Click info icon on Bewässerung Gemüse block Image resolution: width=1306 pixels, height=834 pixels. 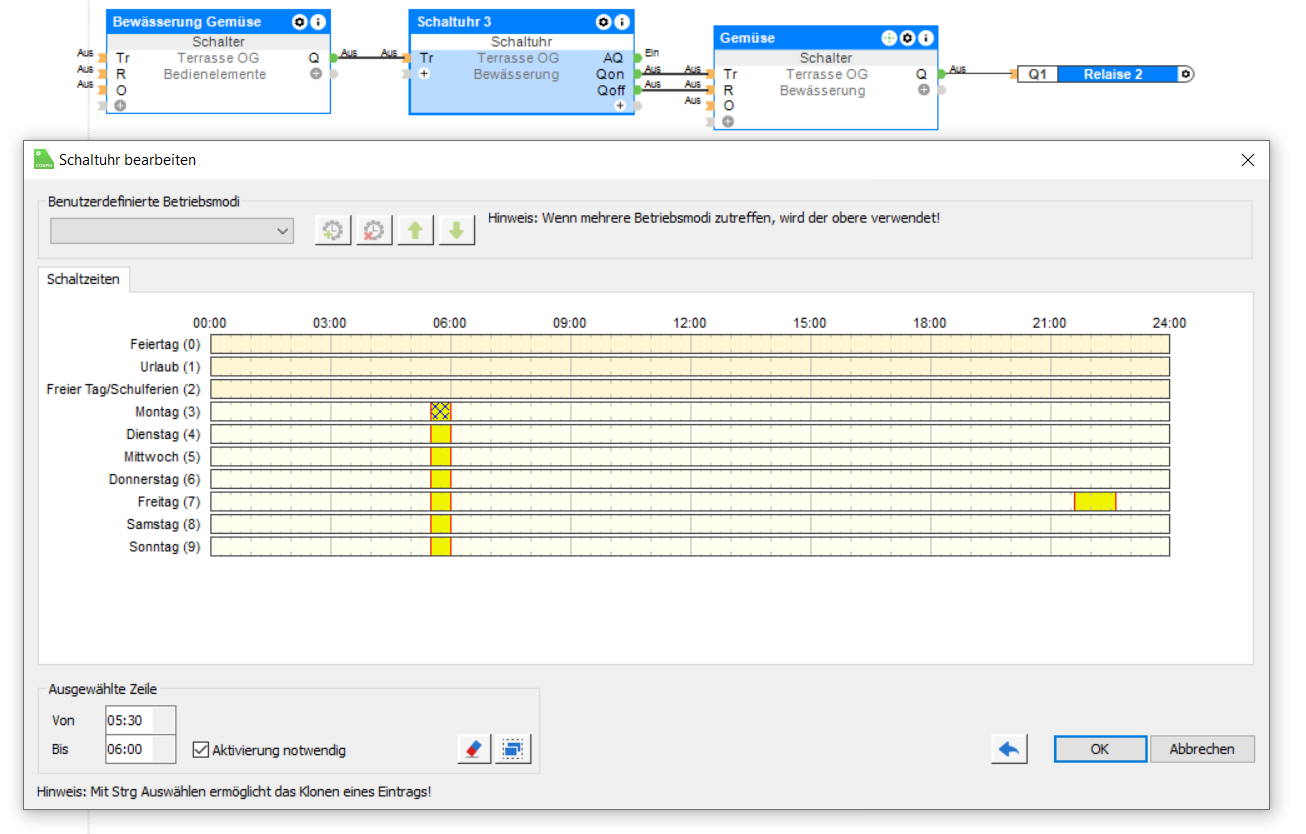coord(318,22)
